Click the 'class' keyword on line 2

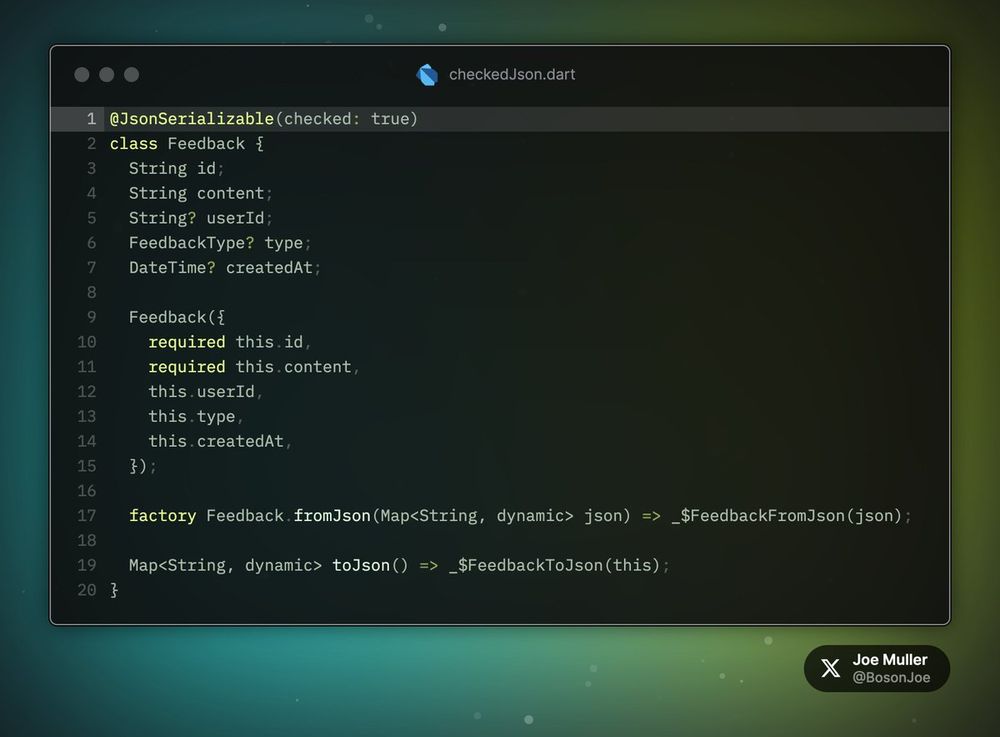click(133, 144)
